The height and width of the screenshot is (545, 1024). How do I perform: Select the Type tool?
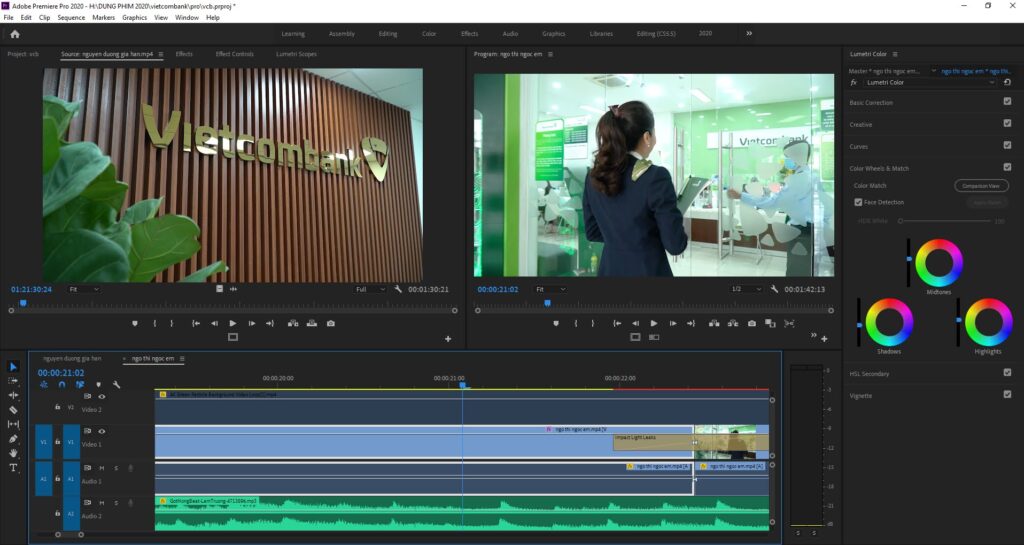click(13, 467)
